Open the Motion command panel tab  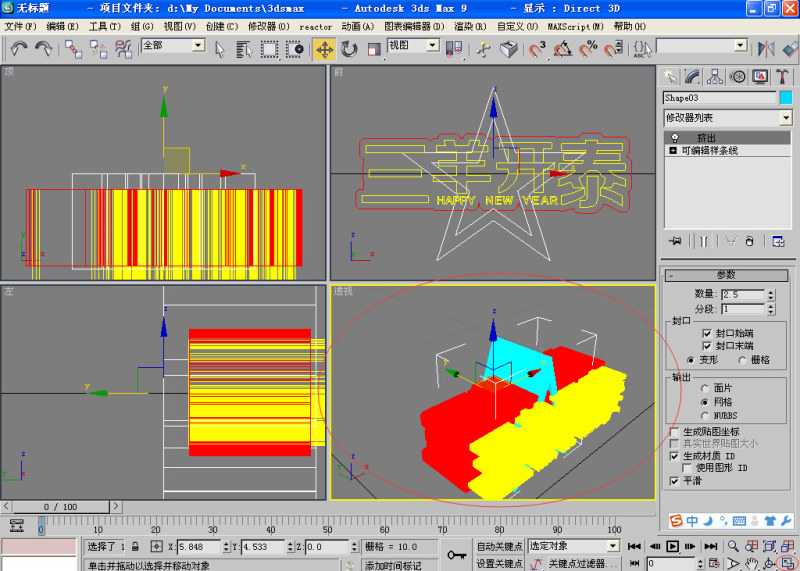tap(737, 77)
